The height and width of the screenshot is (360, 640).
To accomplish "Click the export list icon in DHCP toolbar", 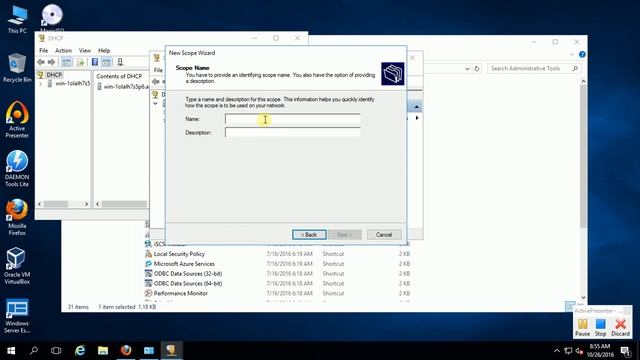I will pyautogui.click(x=80, y=62).
